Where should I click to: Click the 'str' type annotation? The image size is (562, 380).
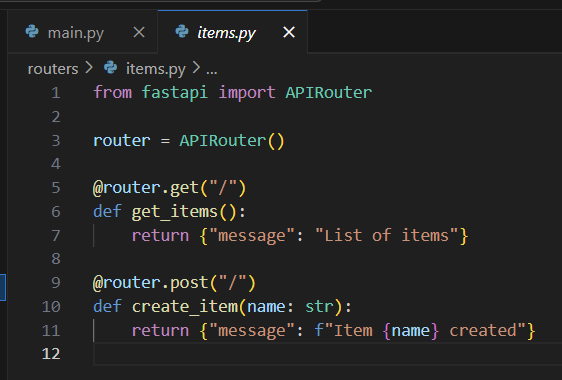(319, 307)
